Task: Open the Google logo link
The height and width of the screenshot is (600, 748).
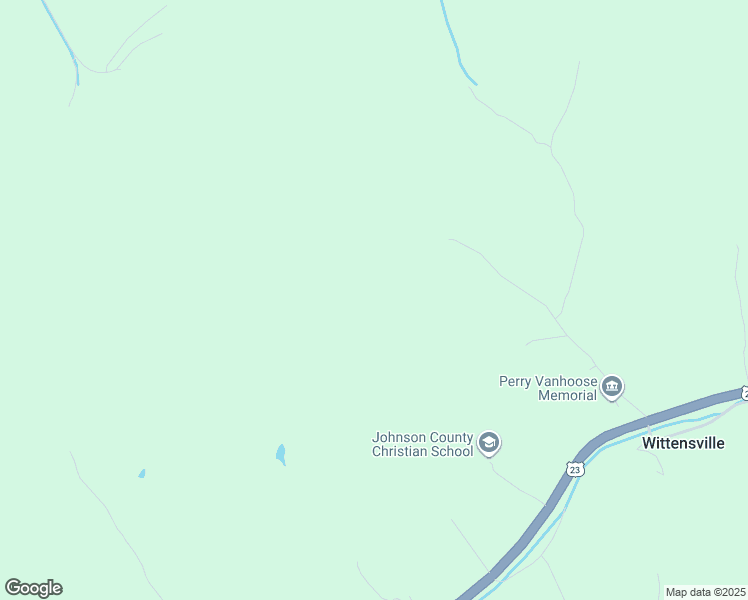Action: [33, 588]
